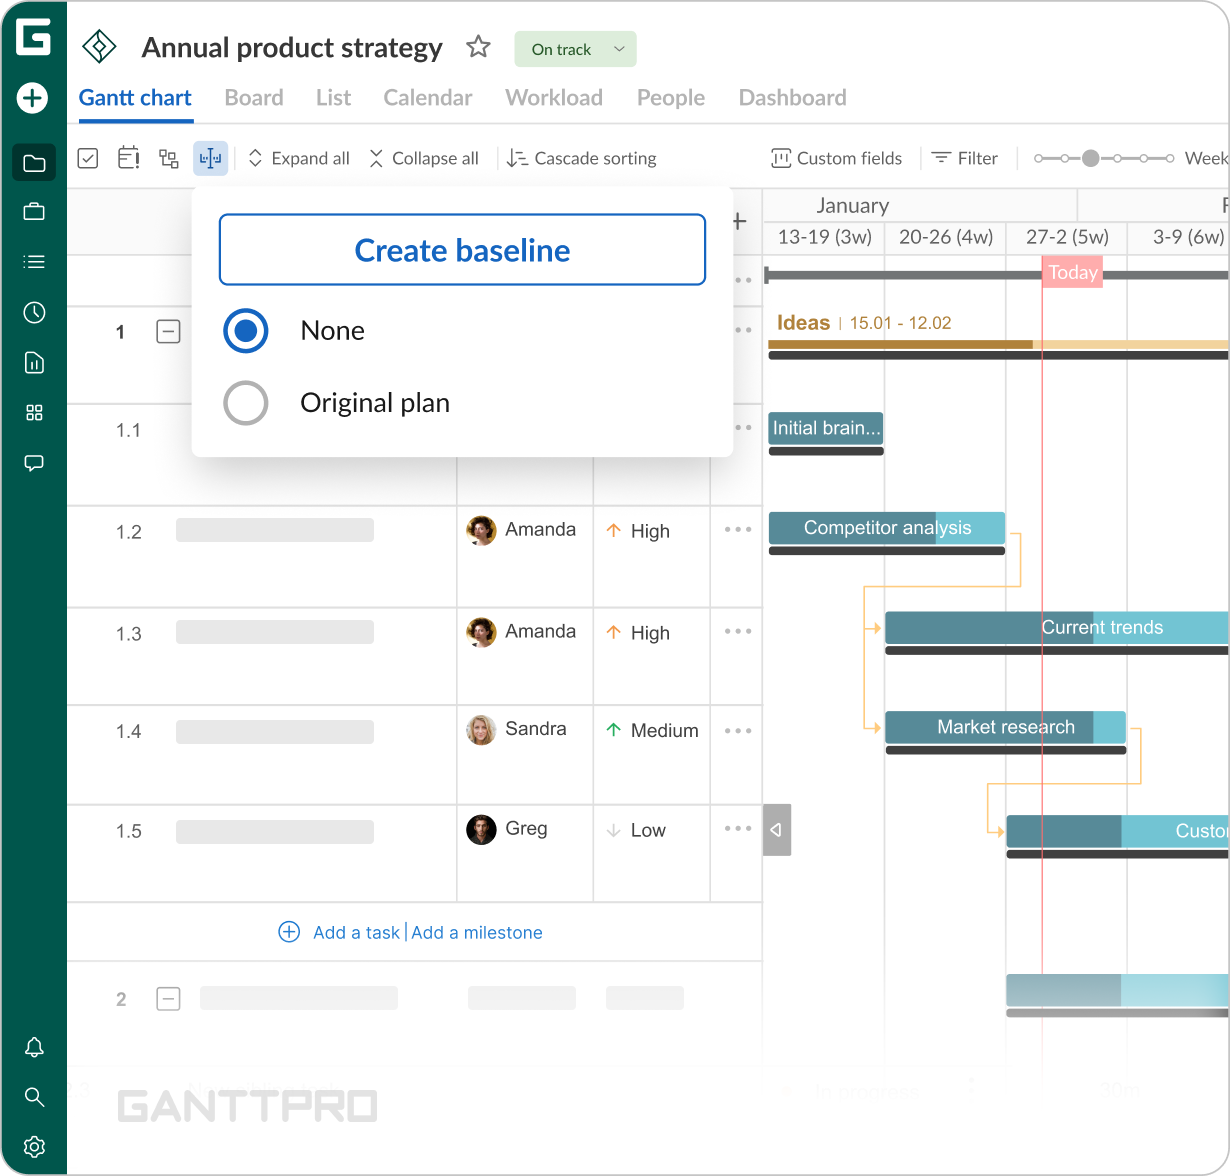Star the Annual product strategy project

pos(479,47)
